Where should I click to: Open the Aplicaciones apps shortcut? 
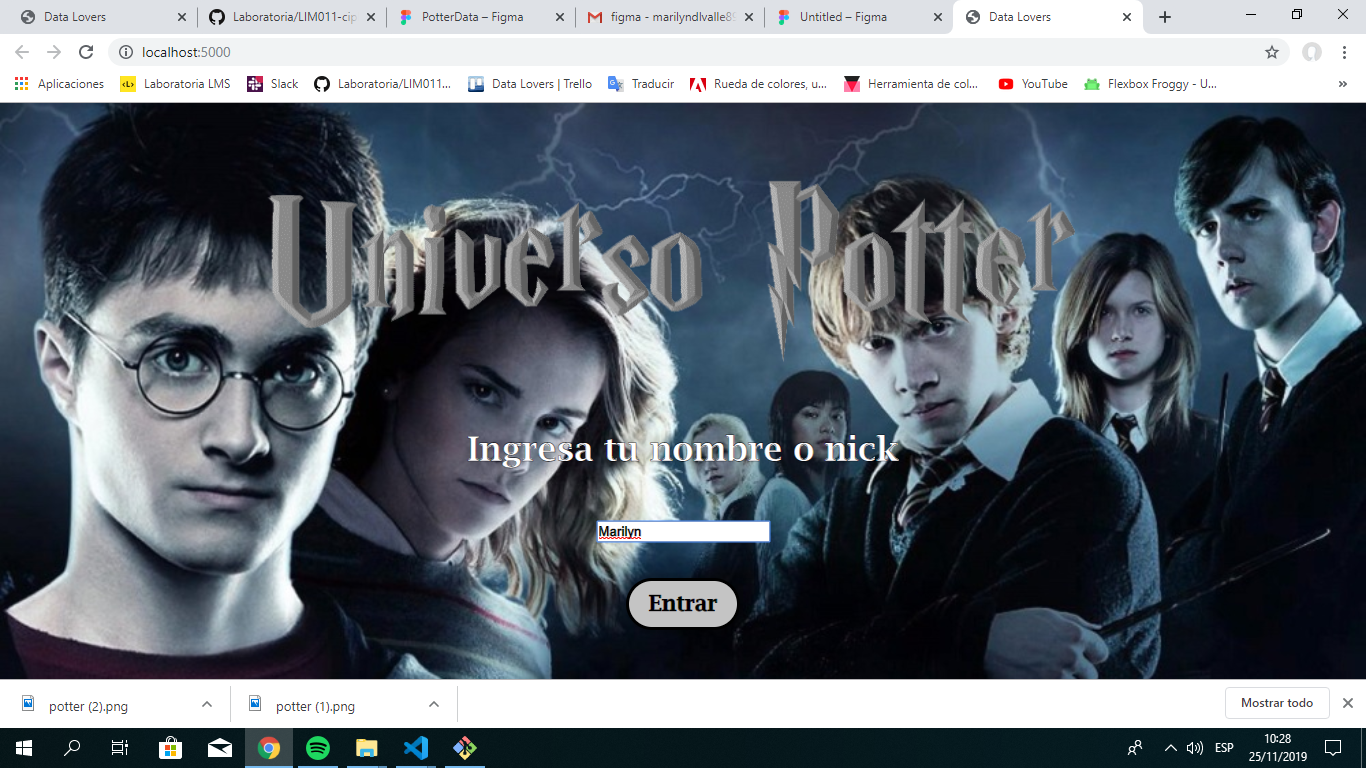click(59, 84)
